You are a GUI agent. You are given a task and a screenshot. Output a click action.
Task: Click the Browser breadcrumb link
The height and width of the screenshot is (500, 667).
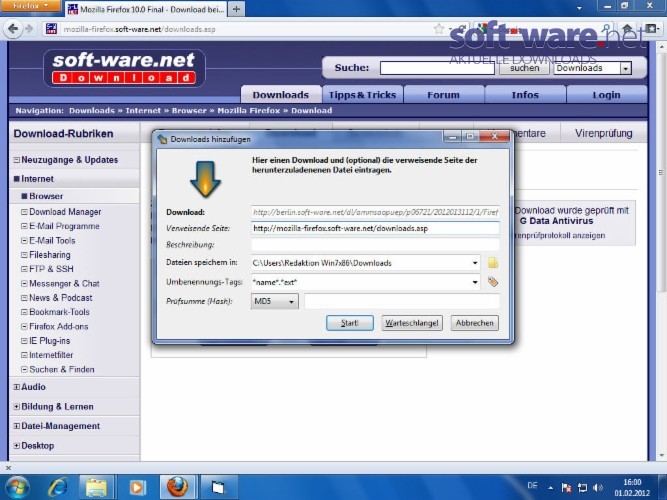189,111
